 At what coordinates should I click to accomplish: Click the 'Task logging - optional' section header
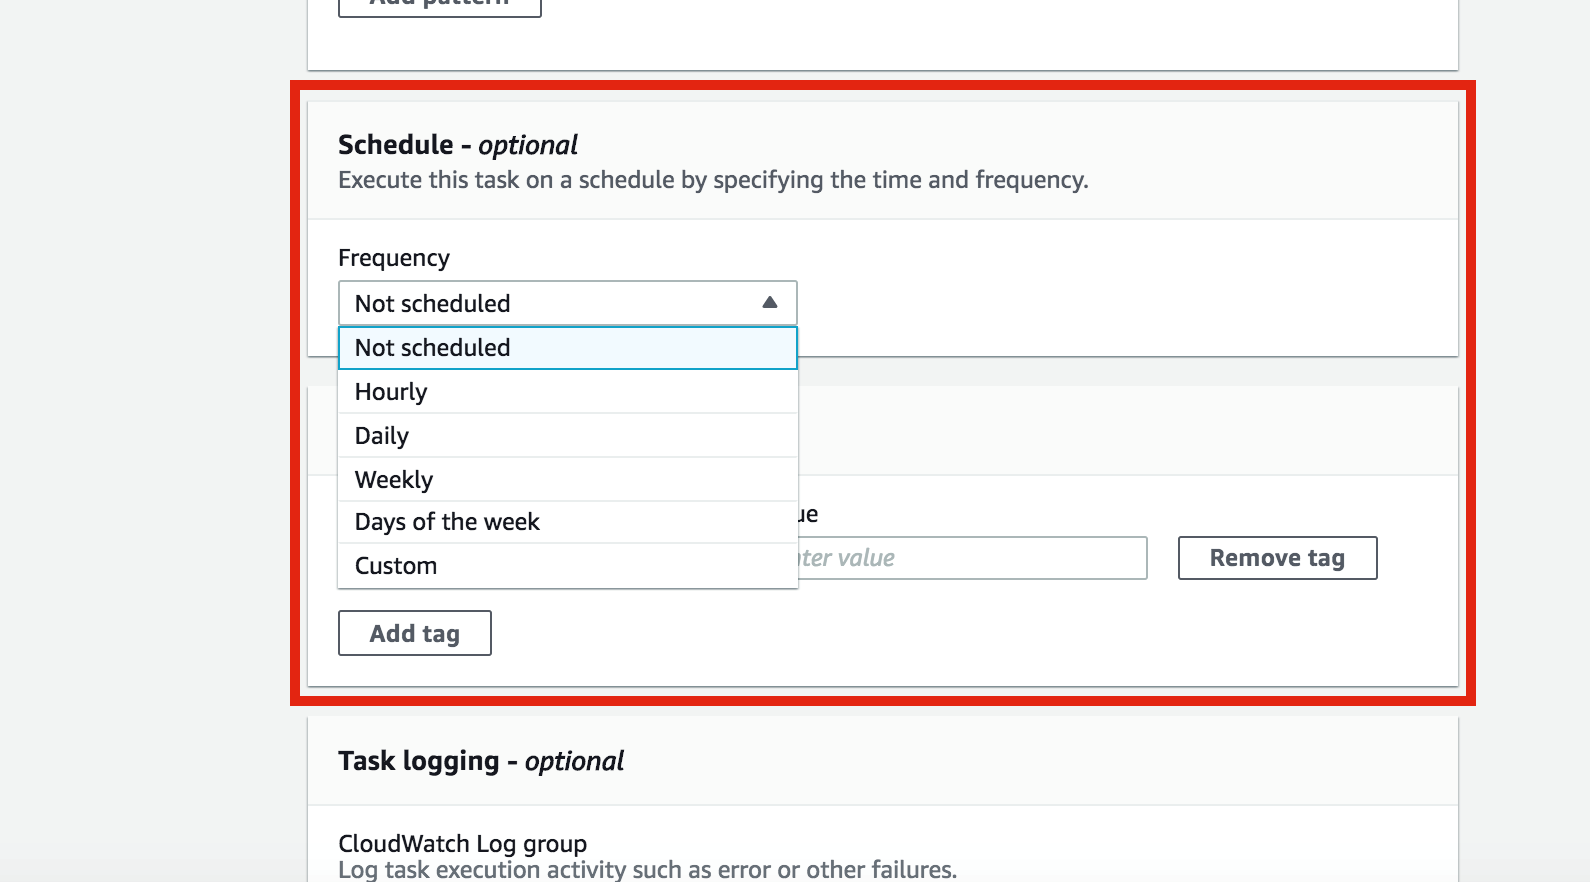[480, 760]
